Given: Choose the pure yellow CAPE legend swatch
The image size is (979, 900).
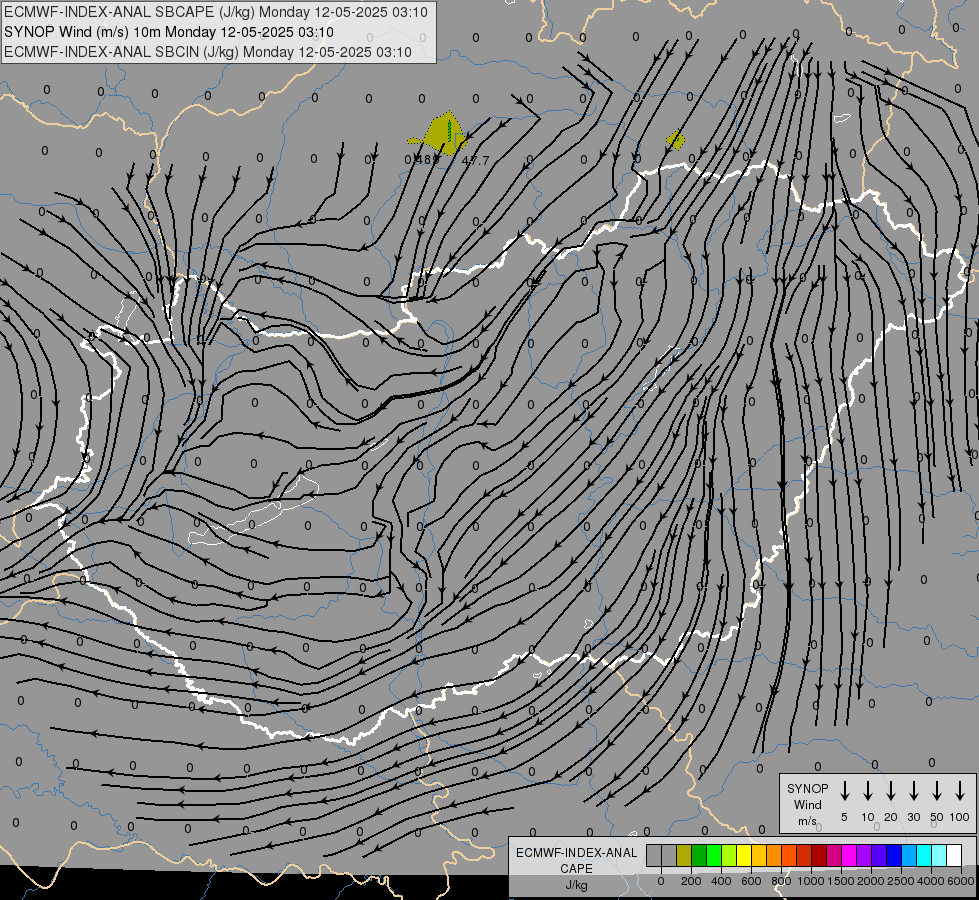Looking at the screenshot, I should (x=744, y=856).
